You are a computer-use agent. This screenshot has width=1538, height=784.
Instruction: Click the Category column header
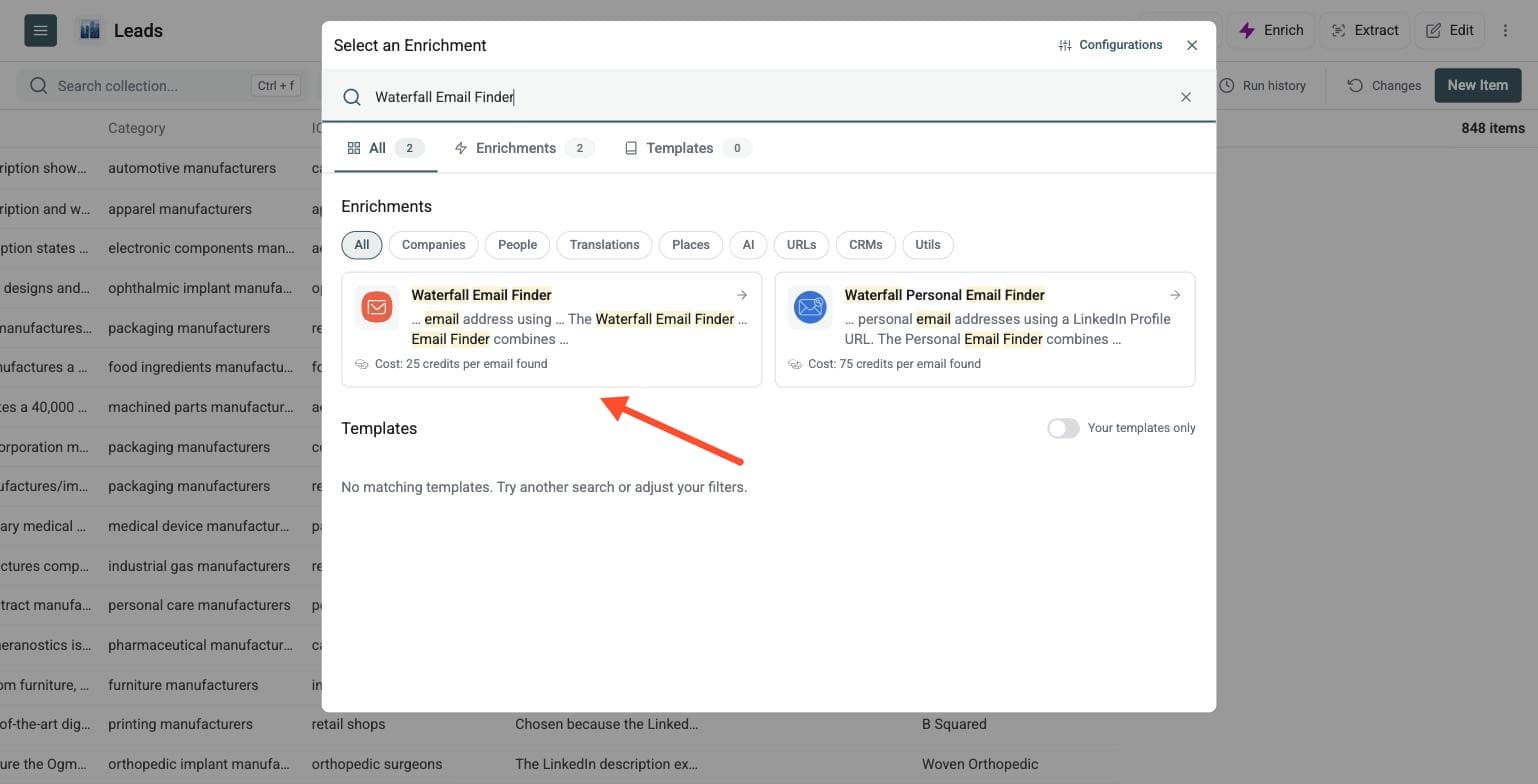tap(137, 128)
